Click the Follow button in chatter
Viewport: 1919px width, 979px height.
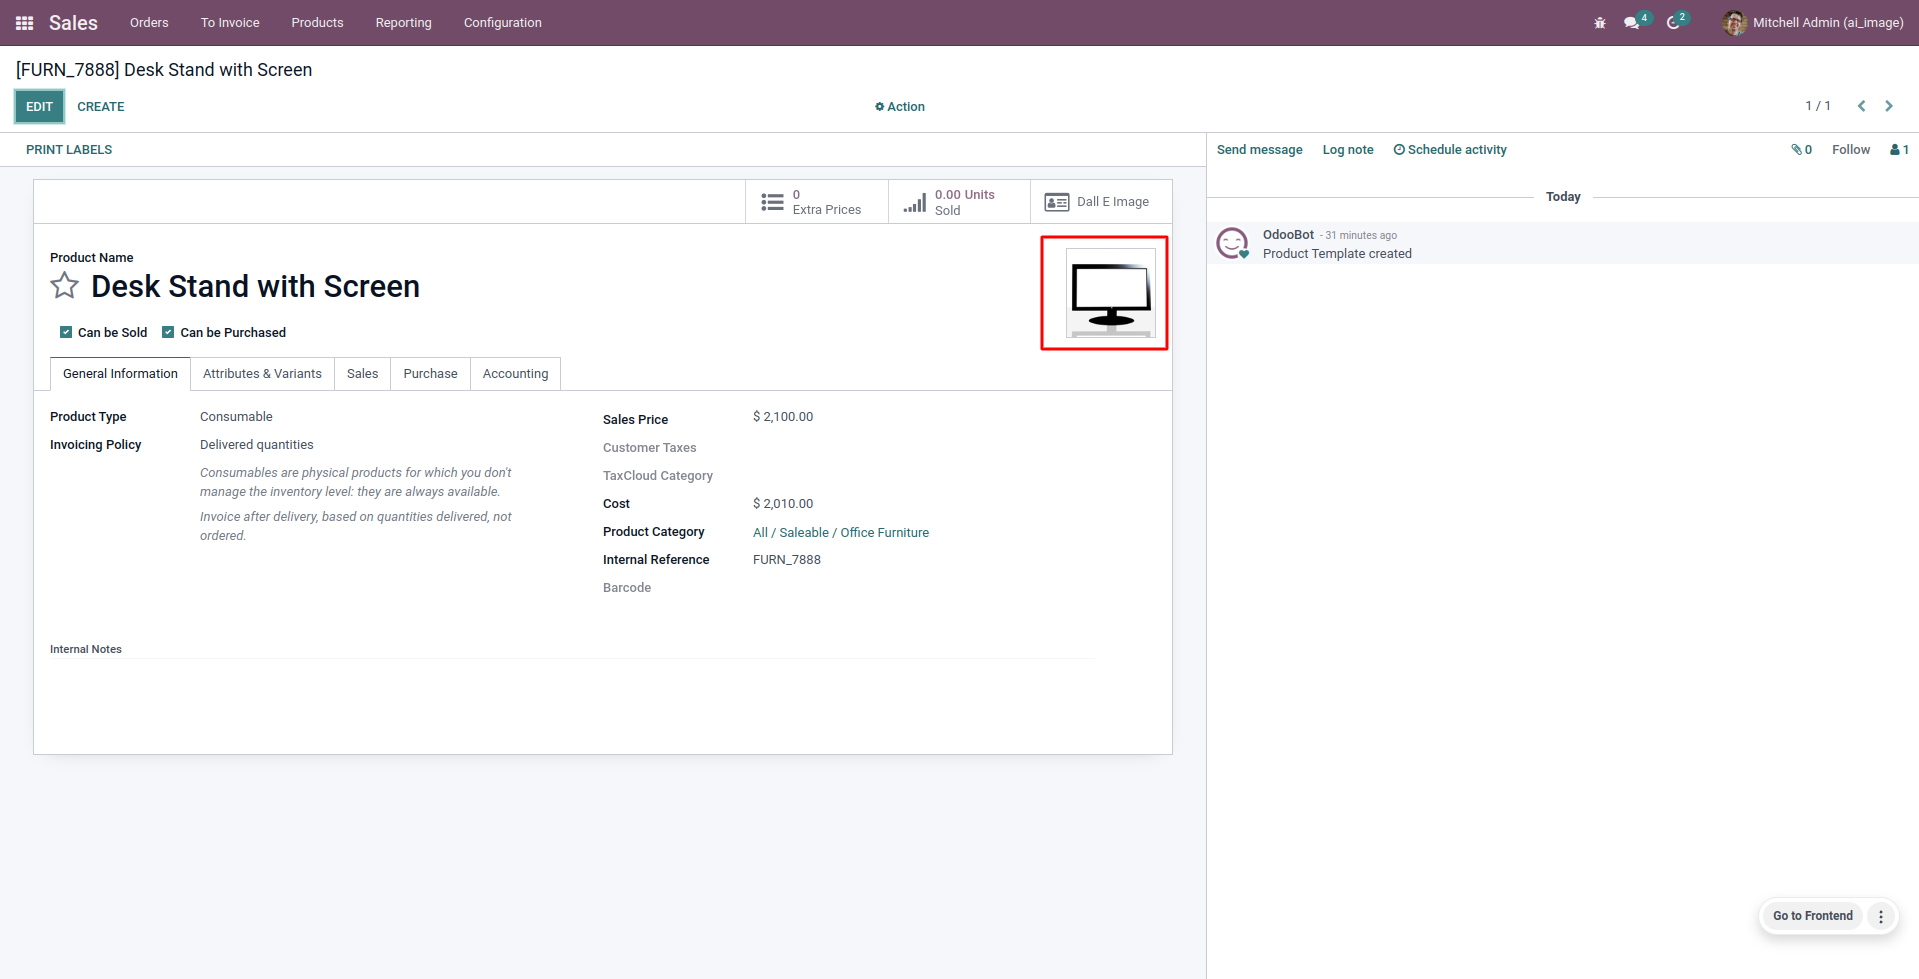pos(1851,150)
